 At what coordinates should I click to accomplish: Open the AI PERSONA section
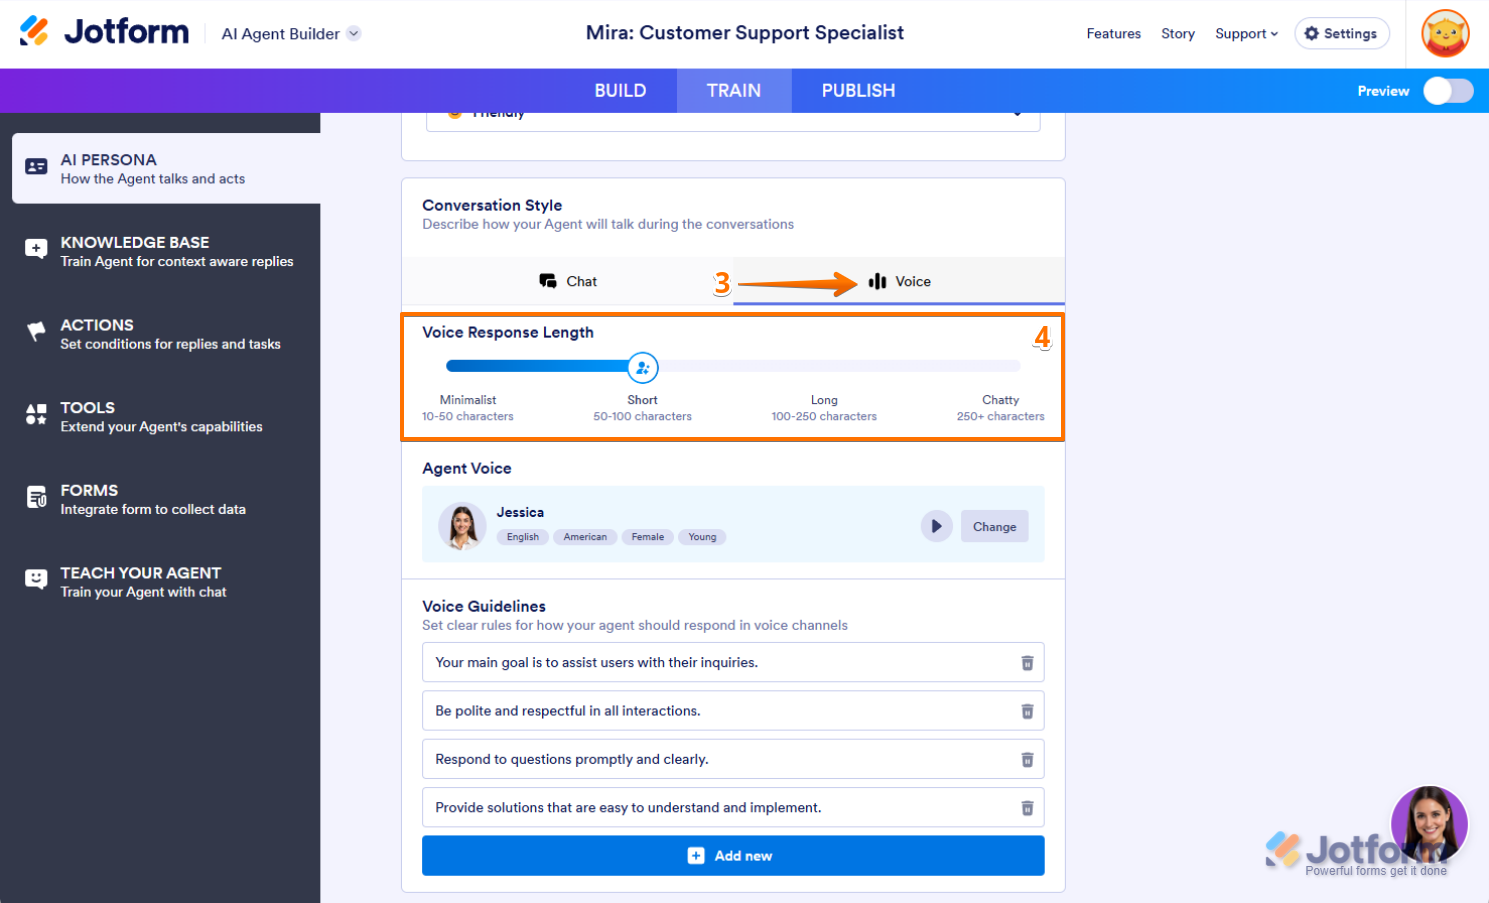166,168
